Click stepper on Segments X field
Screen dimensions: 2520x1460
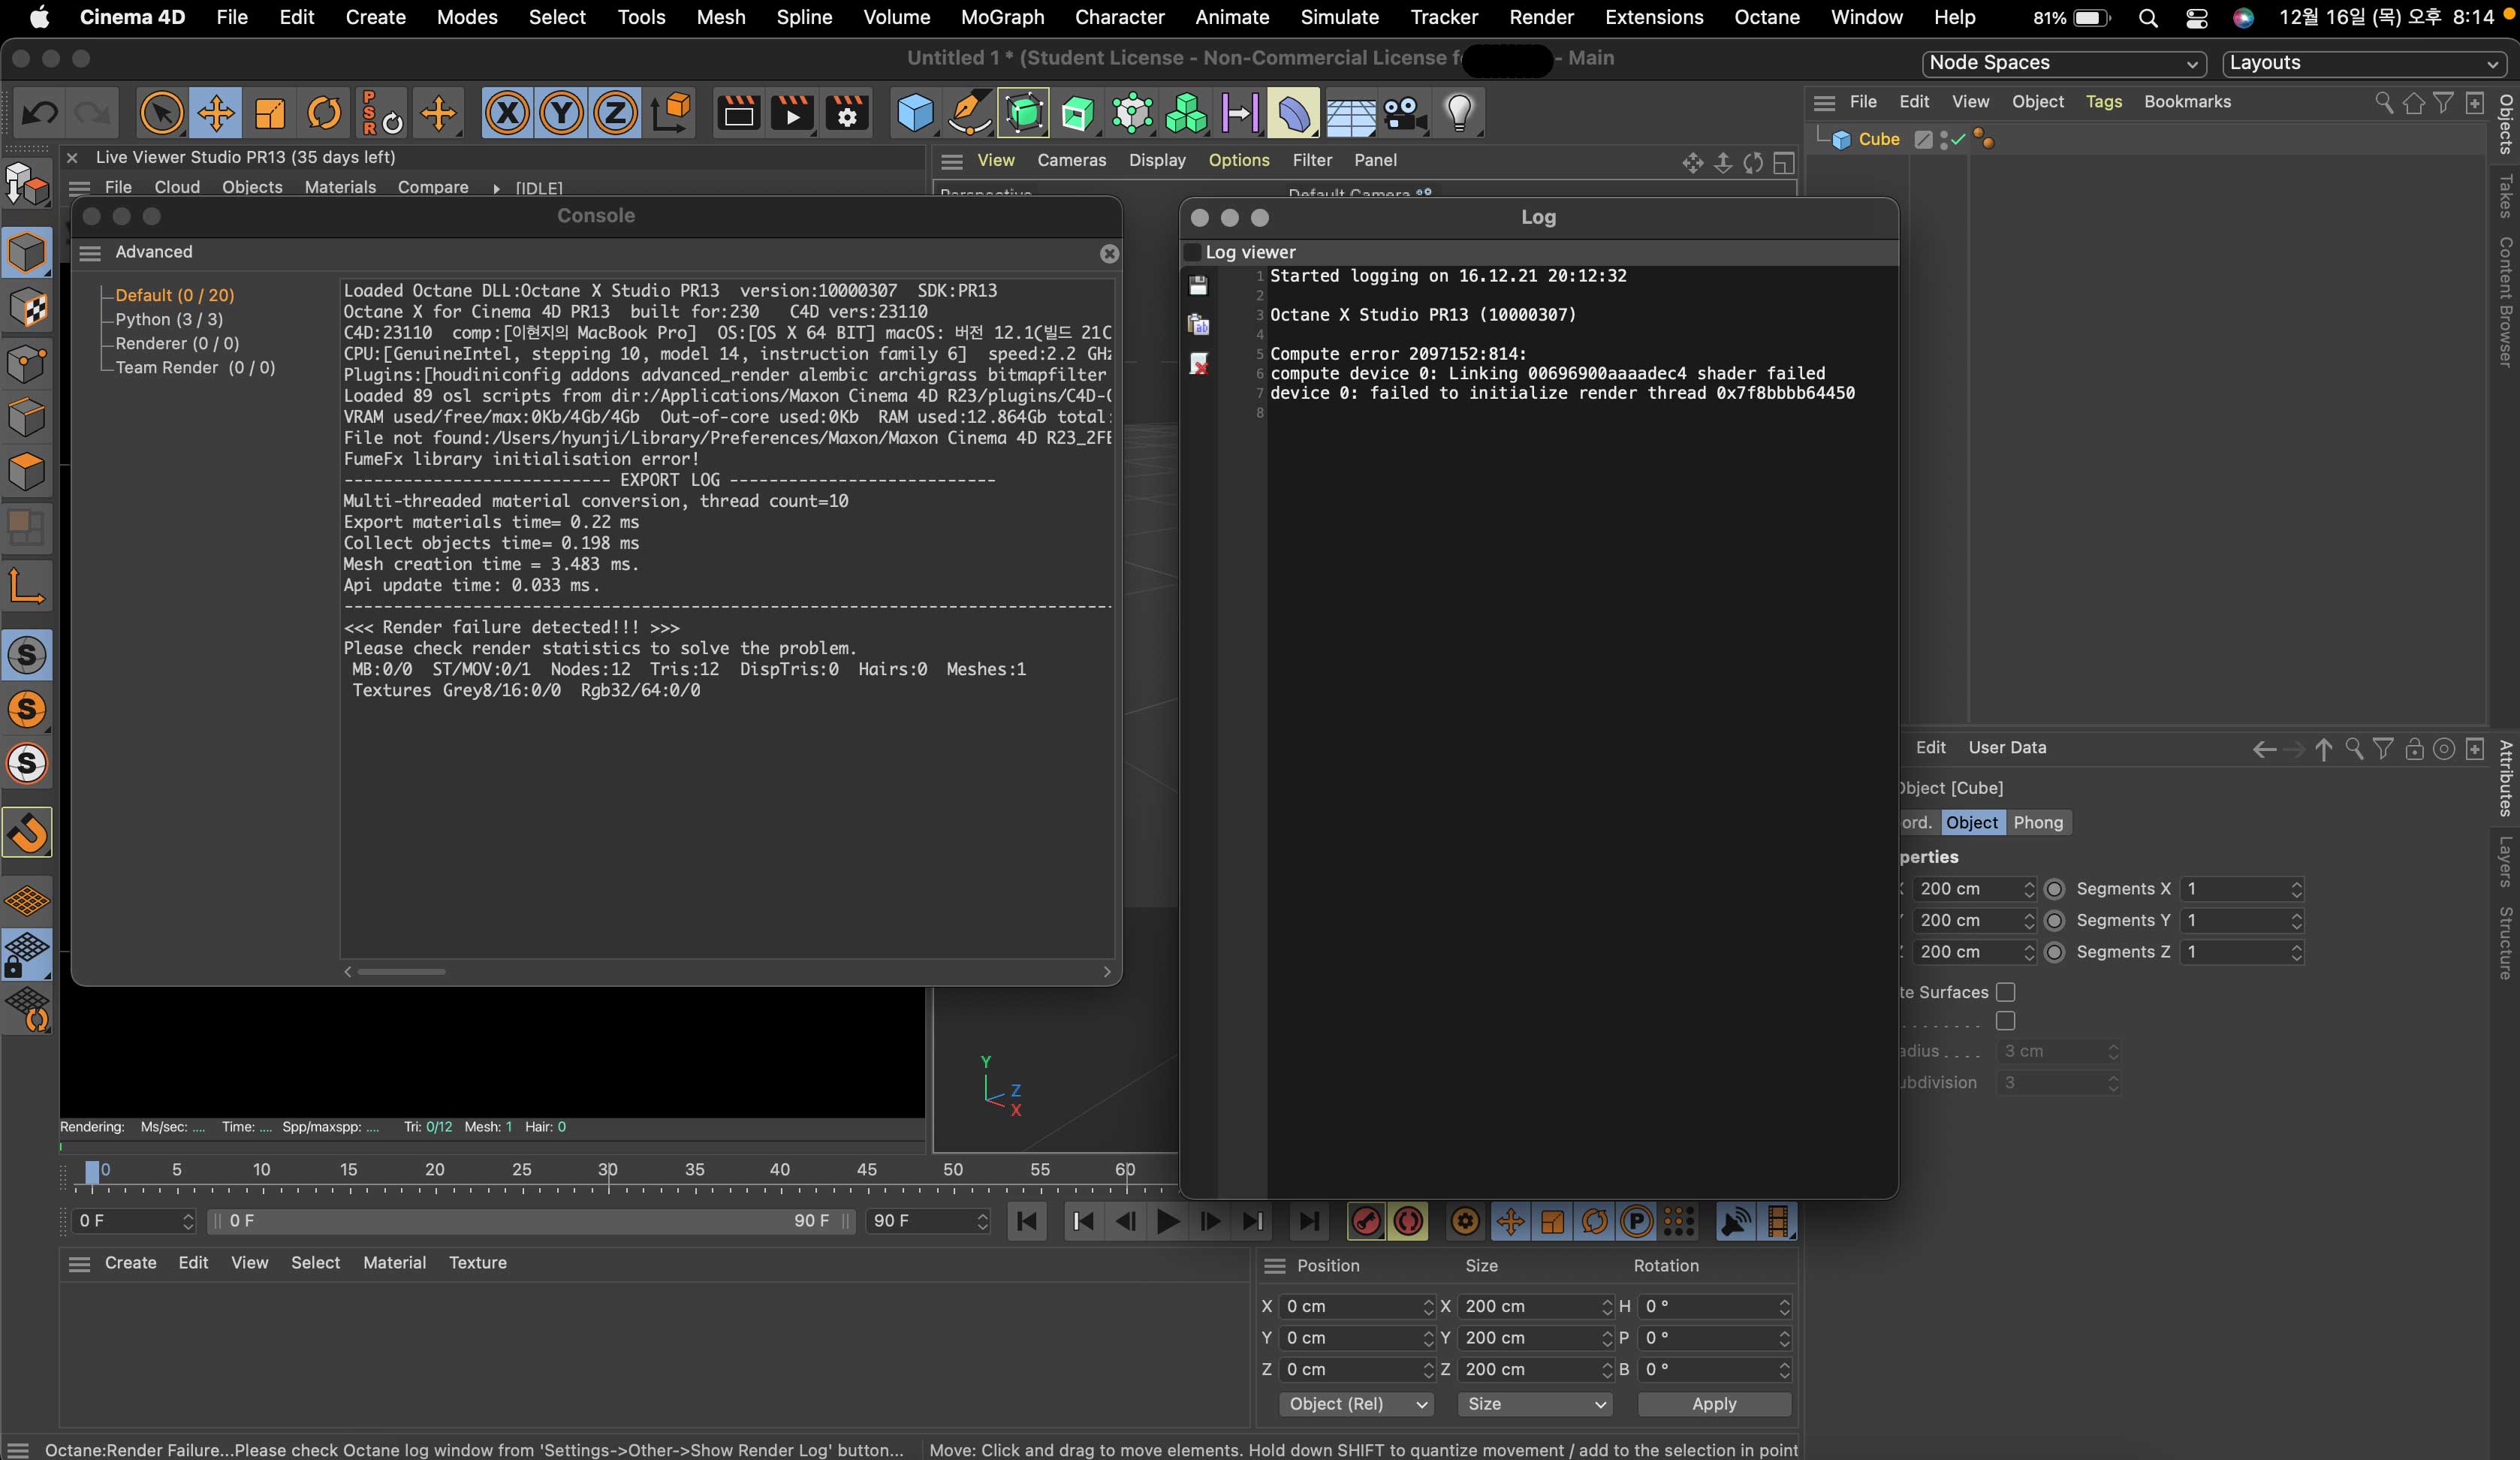(2296, 889)
